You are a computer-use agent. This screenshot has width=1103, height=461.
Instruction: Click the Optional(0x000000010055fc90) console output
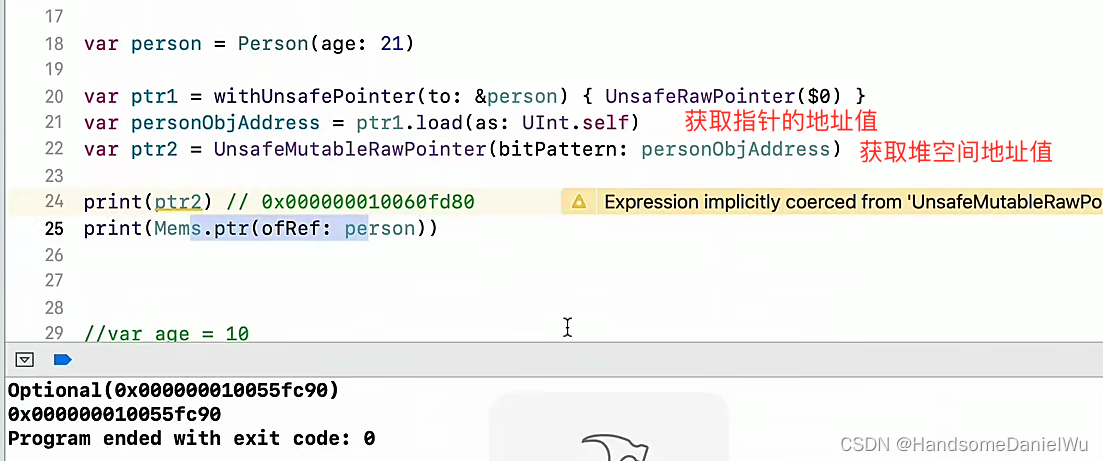[173, 390]
